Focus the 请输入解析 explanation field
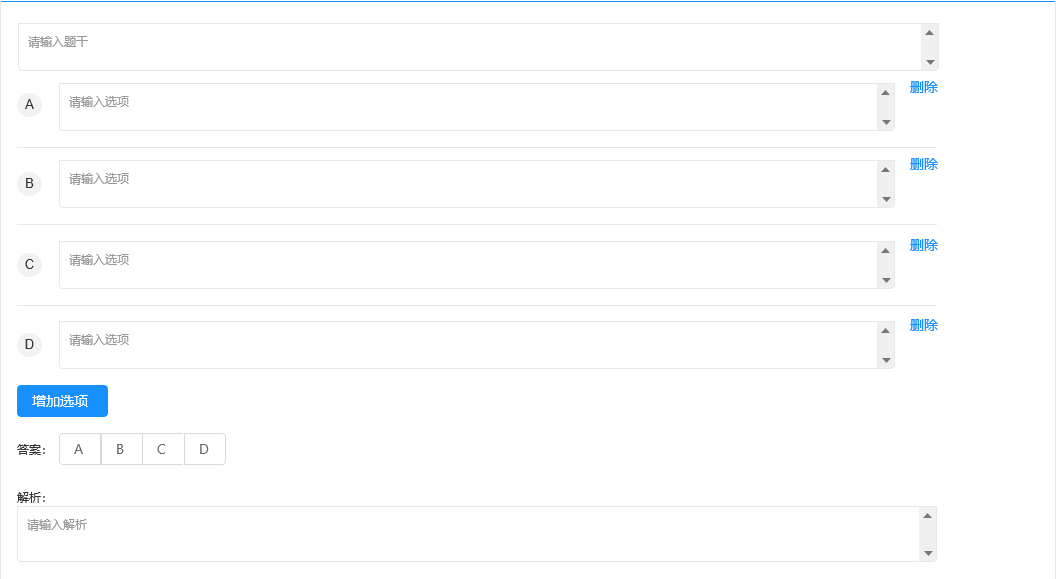The height and width of the screenshot is (579, 1056). coord(468,534)
